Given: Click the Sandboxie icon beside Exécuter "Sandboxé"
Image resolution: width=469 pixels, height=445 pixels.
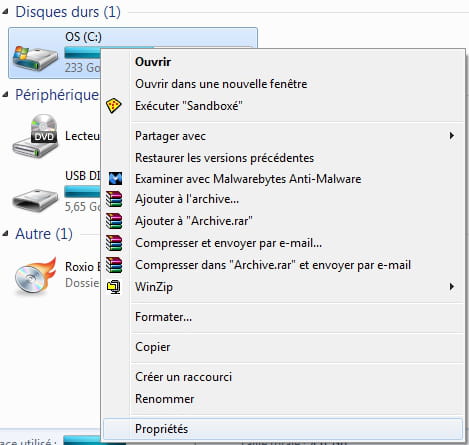Looking at the screenshot, I should click(114, 106).
